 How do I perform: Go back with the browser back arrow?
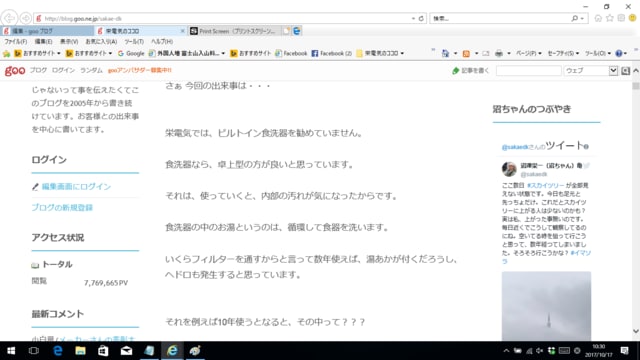coord(9,18)
